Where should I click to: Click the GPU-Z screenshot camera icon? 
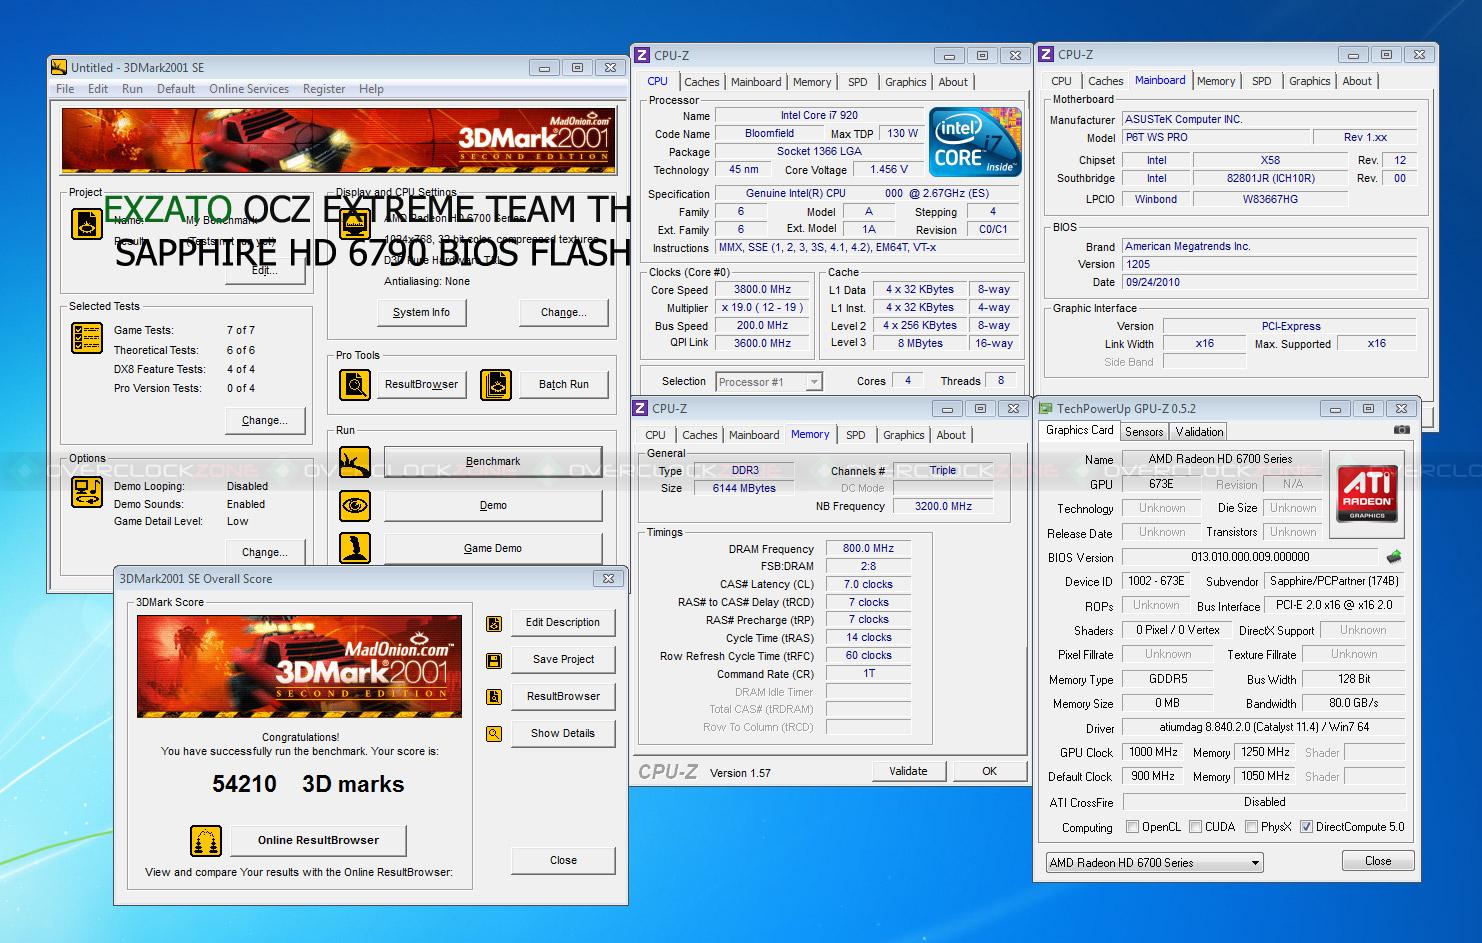pyautogui.click(x=1402, y=430)
